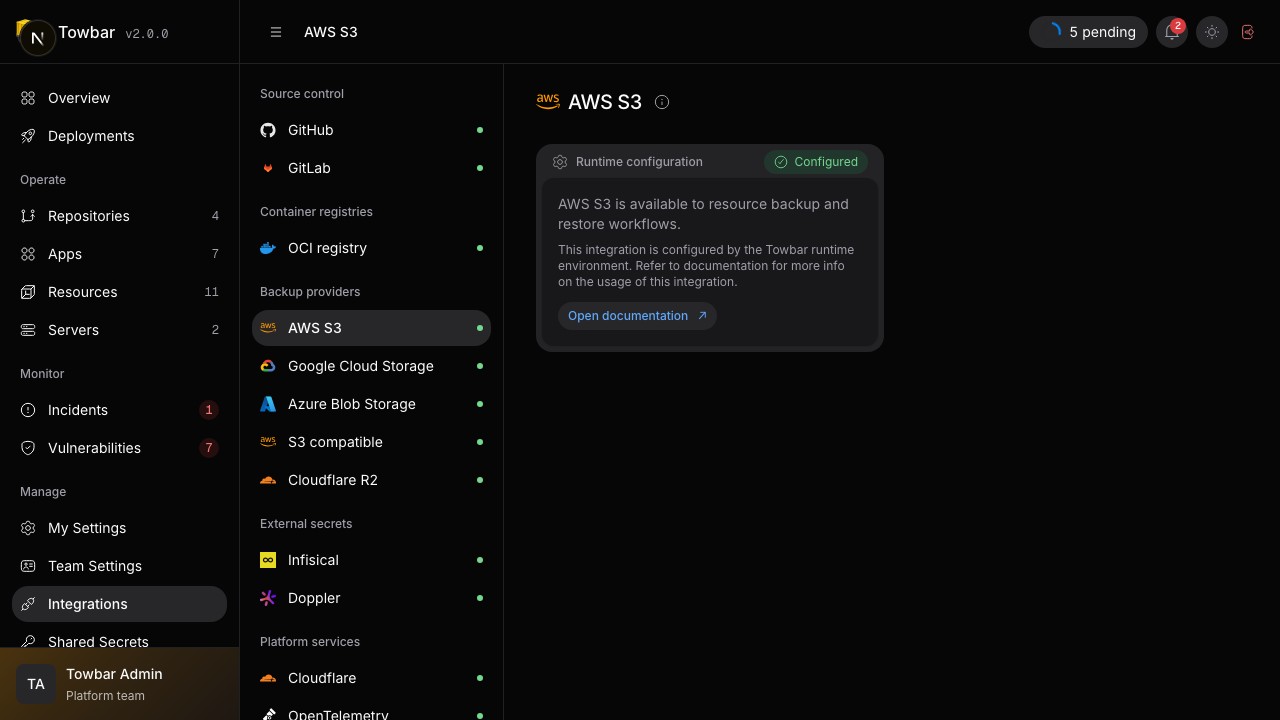The height and width of the screenshot is (720, 1280).
Task: Click the Overview grid icon
Action: click(x=28, y=98)
